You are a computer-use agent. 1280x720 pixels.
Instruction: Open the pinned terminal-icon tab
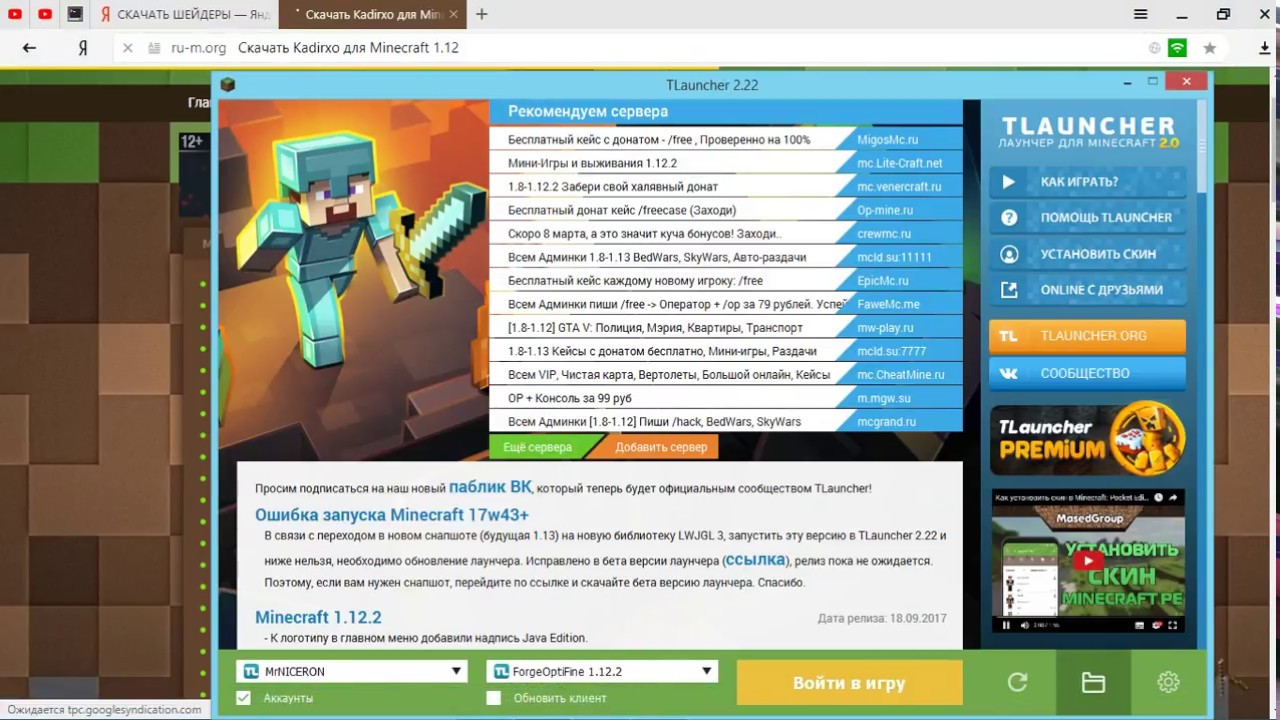(75, 14)
